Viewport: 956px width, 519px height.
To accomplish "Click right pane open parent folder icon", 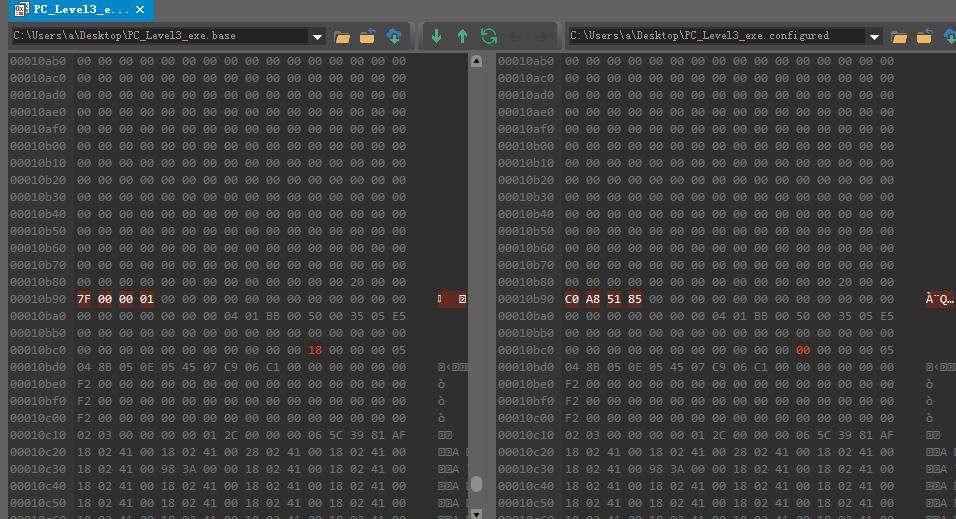I will click(924, 37).
